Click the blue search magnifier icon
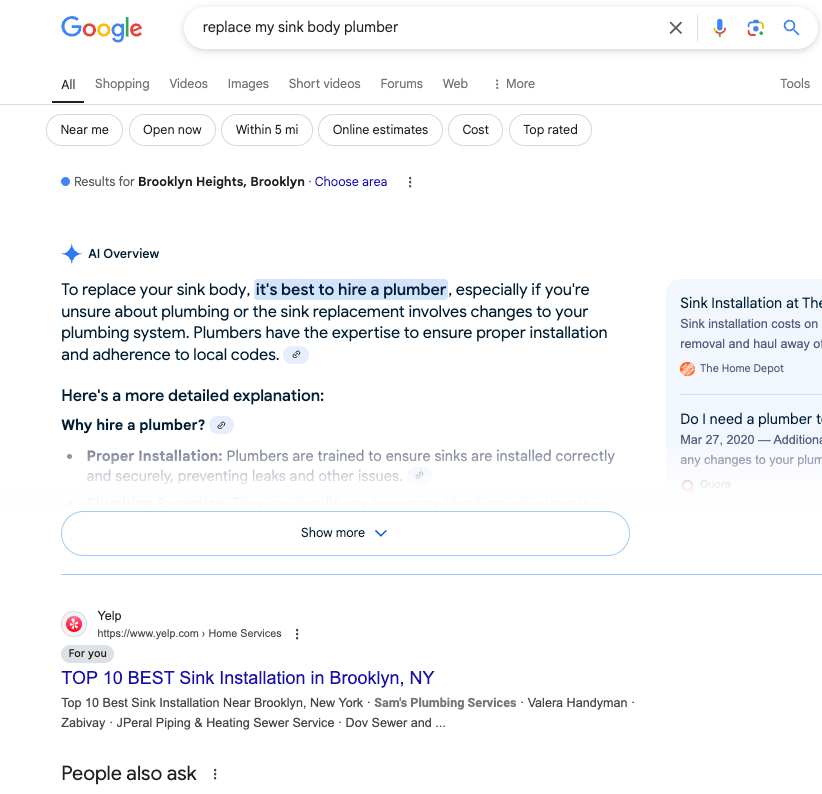822x794 pixels. click(791, 28)
